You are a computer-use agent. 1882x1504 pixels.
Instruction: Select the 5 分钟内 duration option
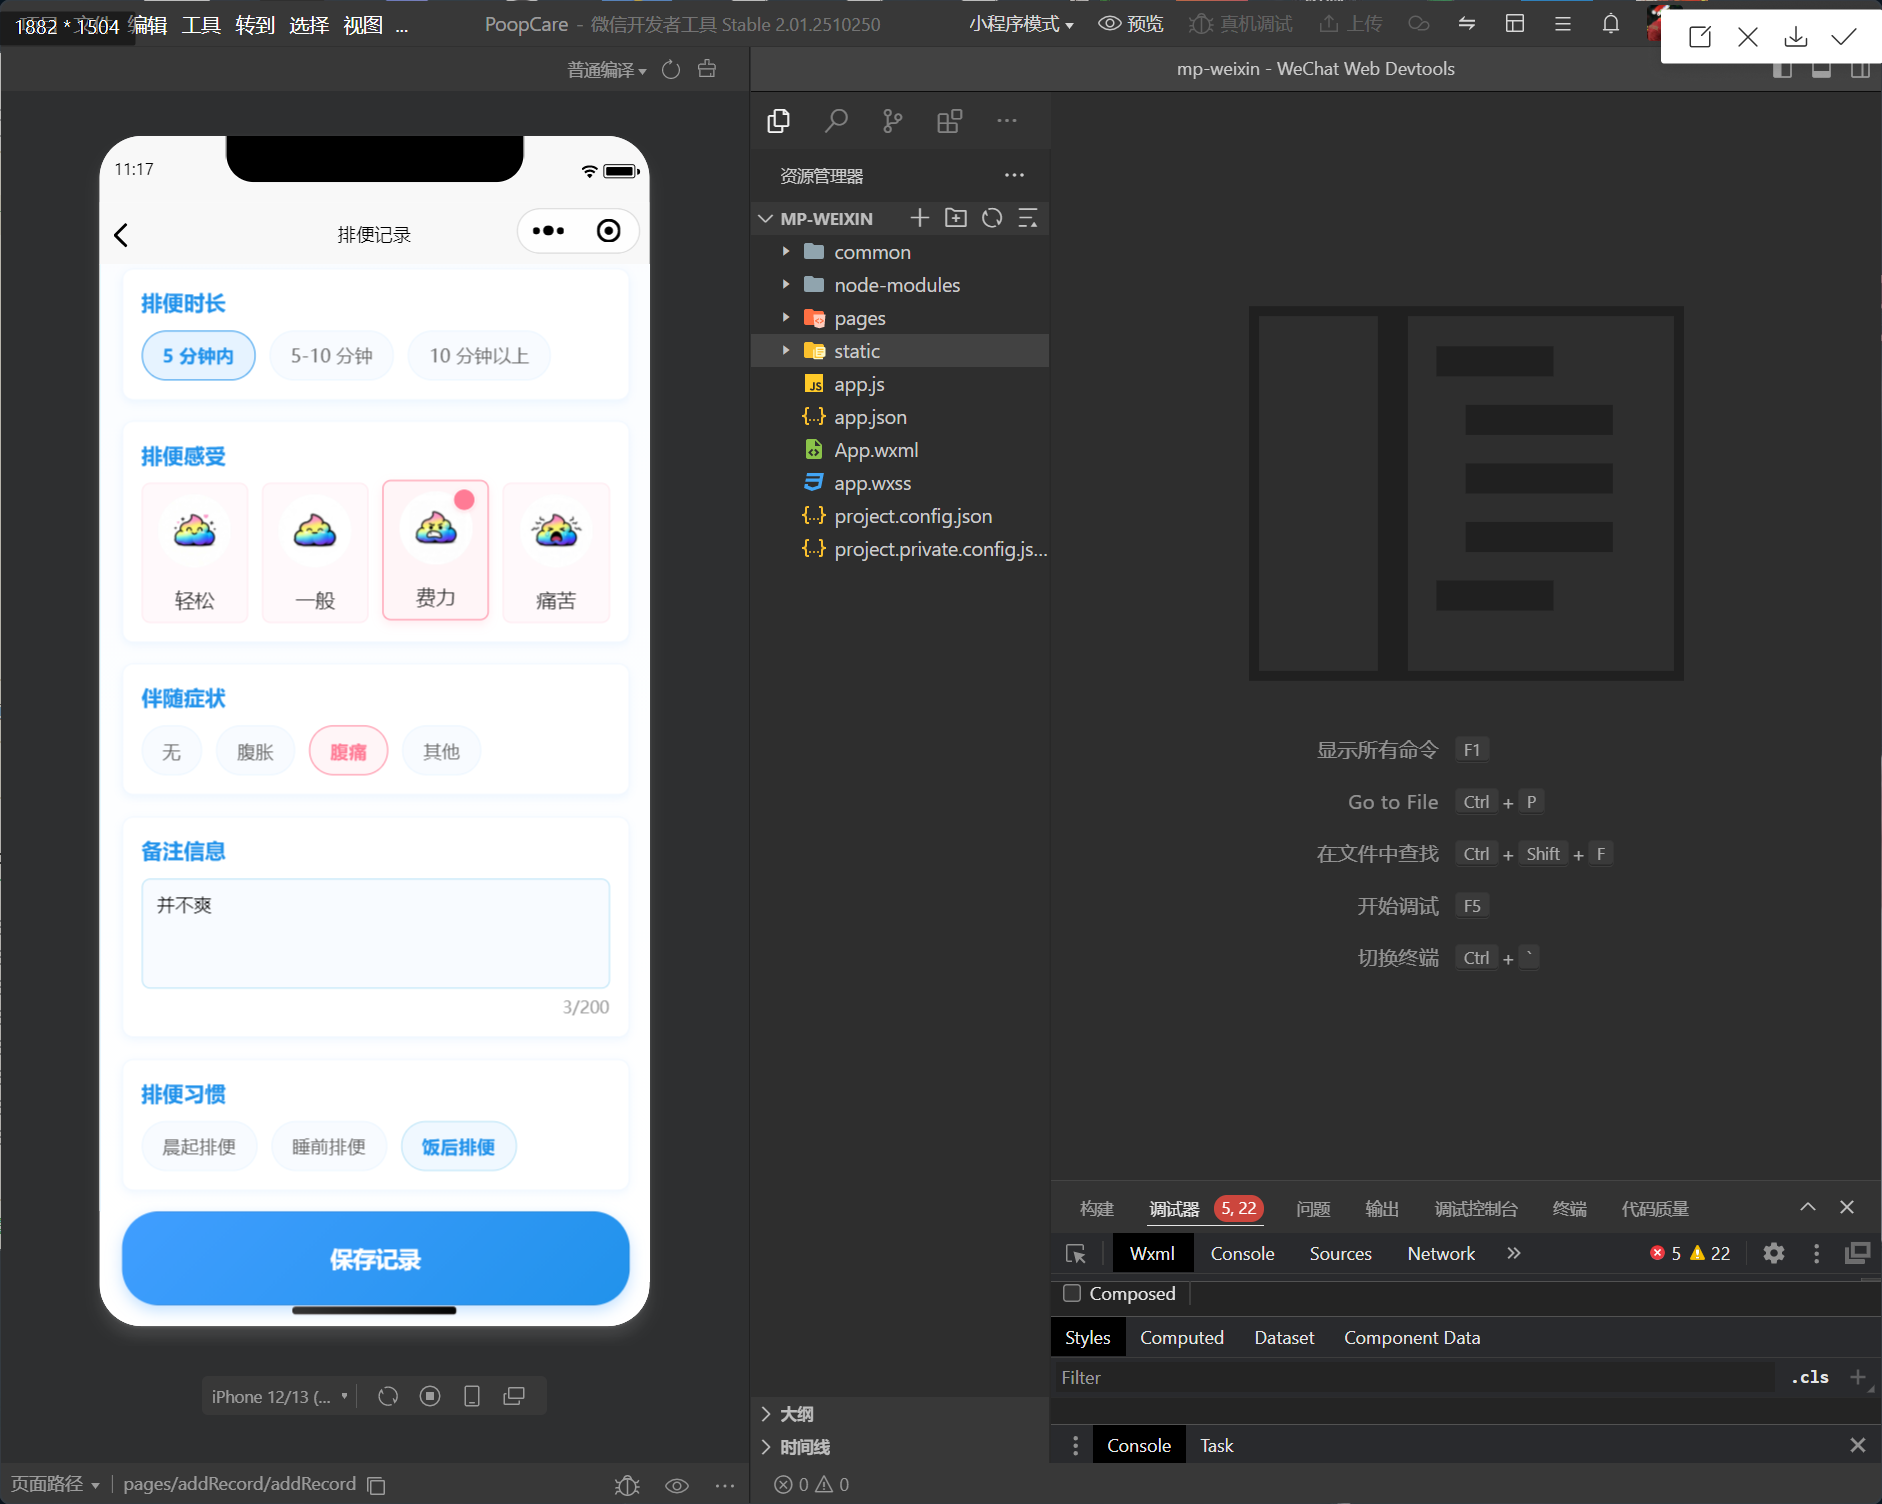click(x=198, y=356)
